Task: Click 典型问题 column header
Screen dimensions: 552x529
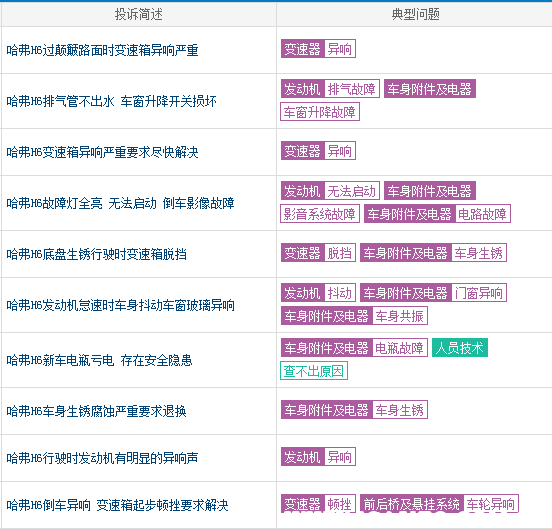Action: (415, 14)
